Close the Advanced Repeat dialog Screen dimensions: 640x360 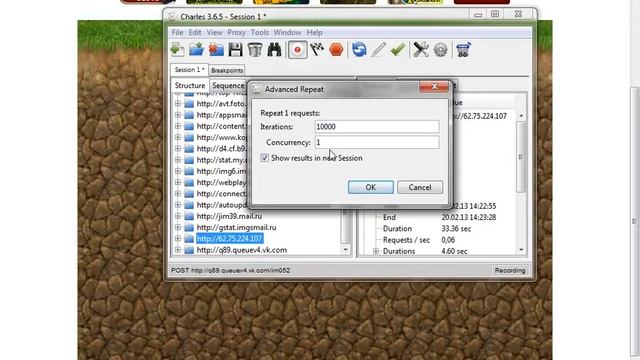434,87
